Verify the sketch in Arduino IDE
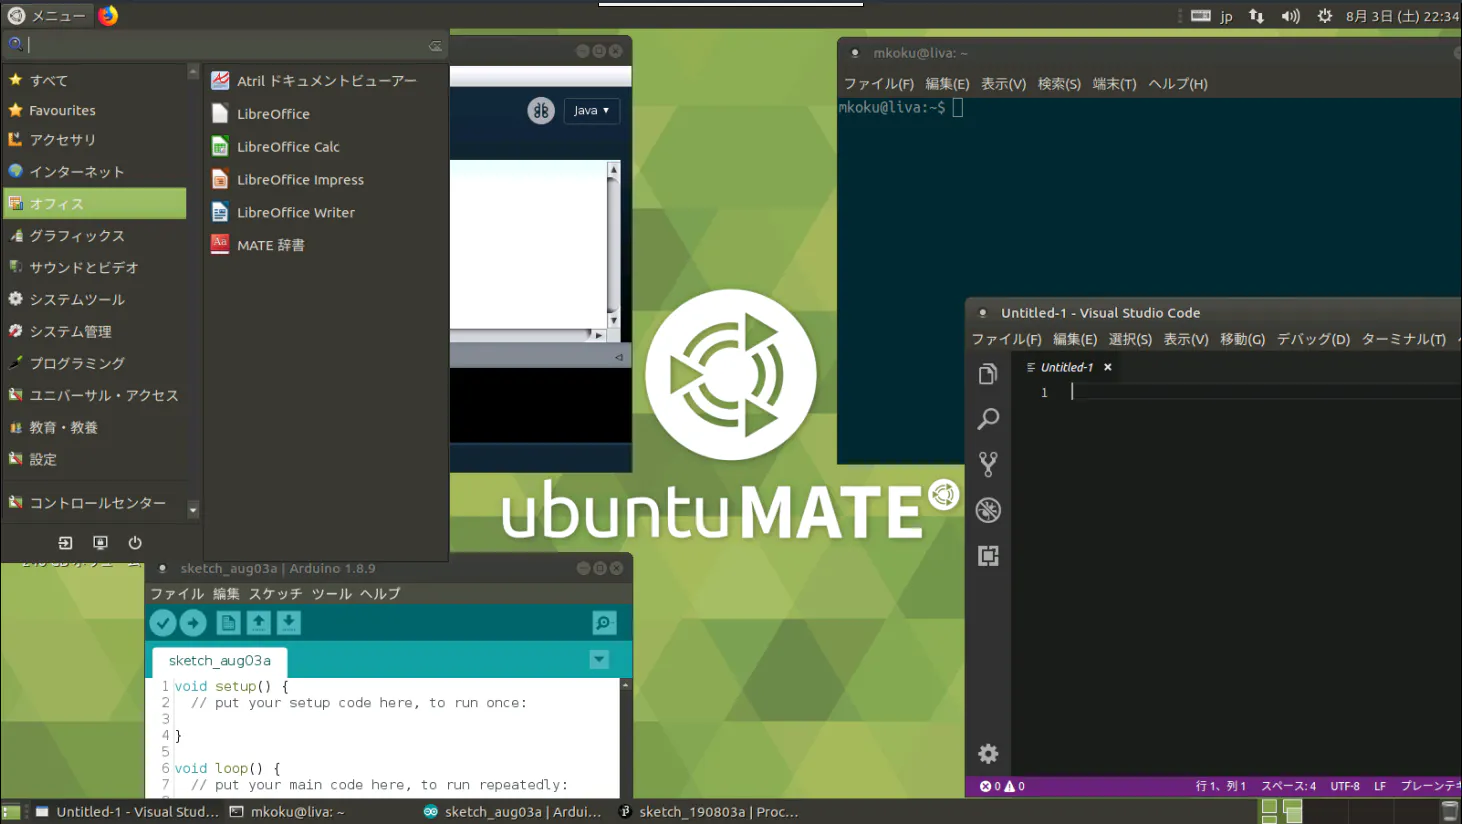The height and width of the screenshot is (824, 1462). [x=162, y=623]
